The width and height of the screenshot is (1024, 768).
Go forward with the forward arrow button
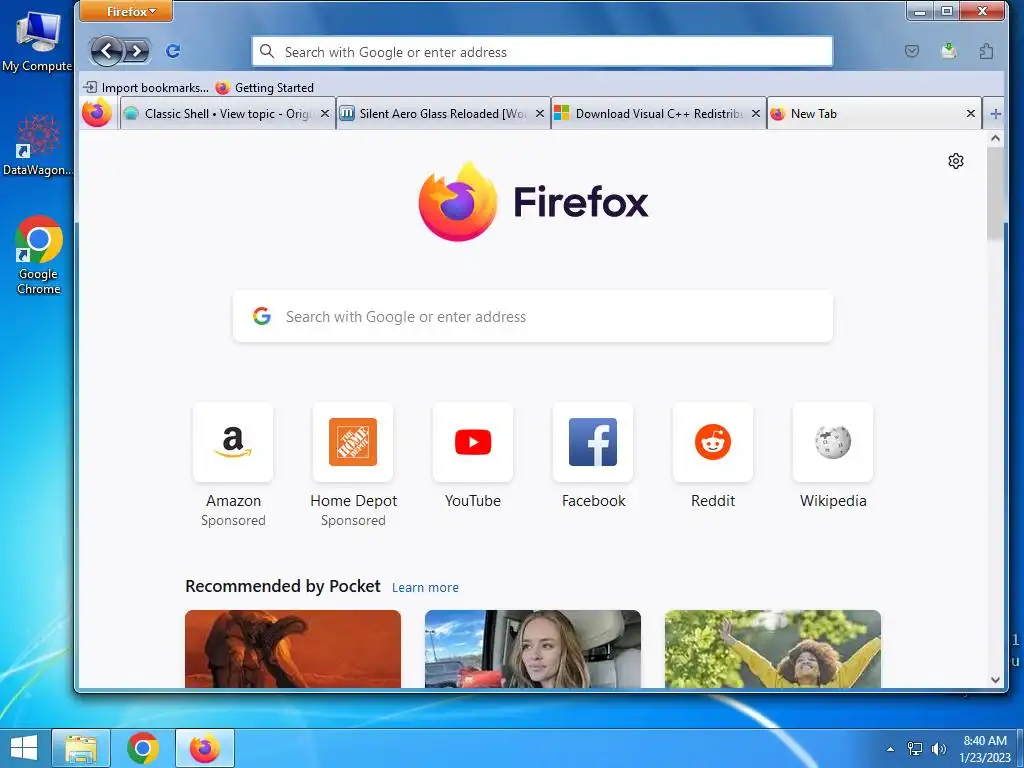pyautogui.click(x=136, y=51)
